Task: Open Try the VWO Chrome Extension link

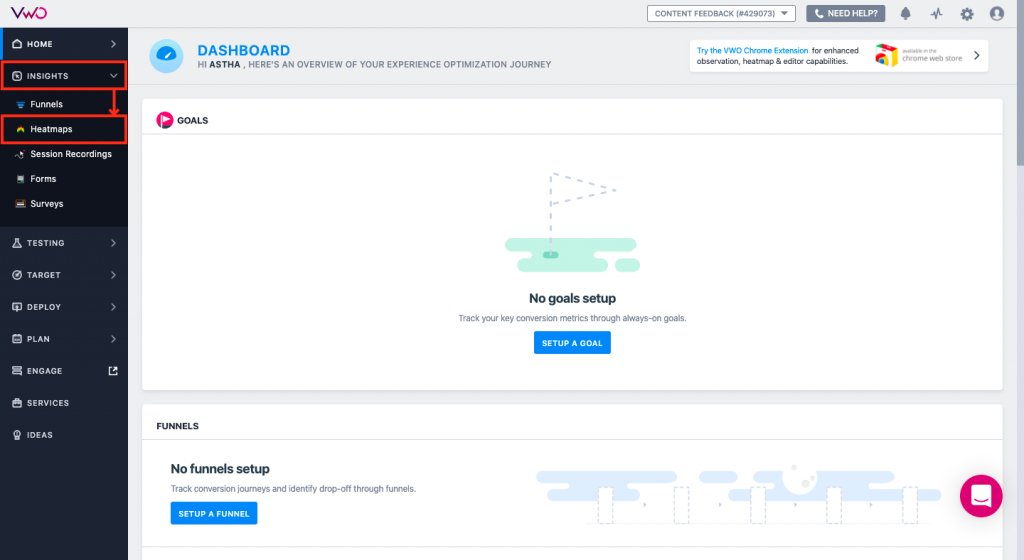Action: click(752, 50)
